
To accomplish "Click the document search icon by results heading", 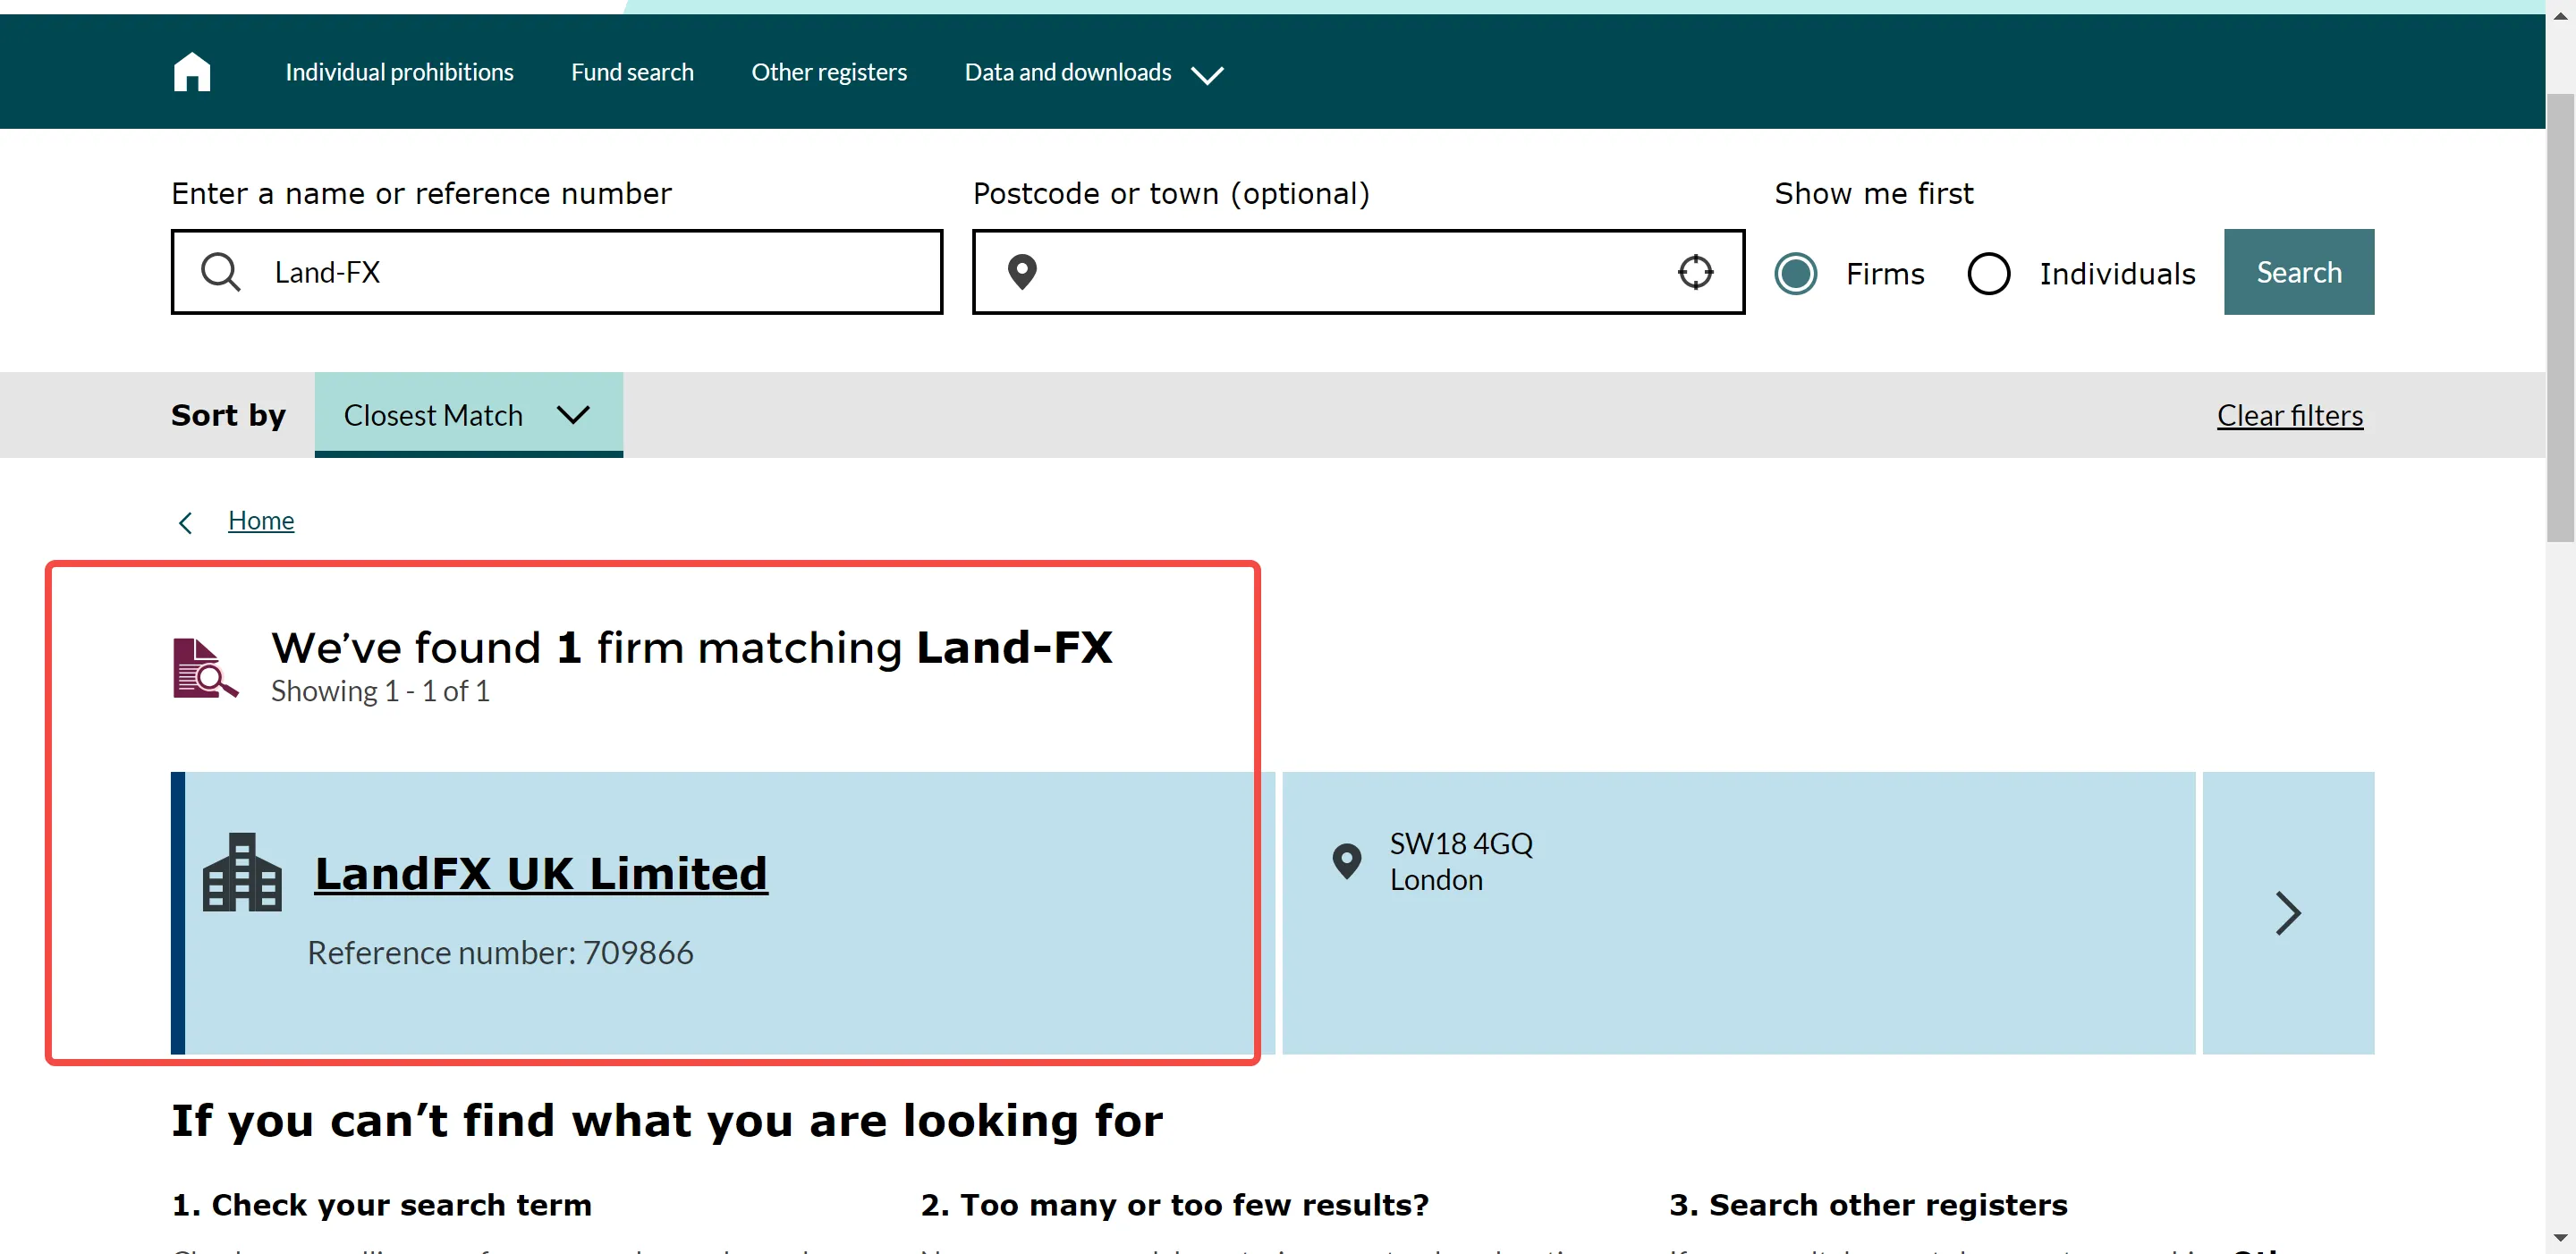I will 205,667.
